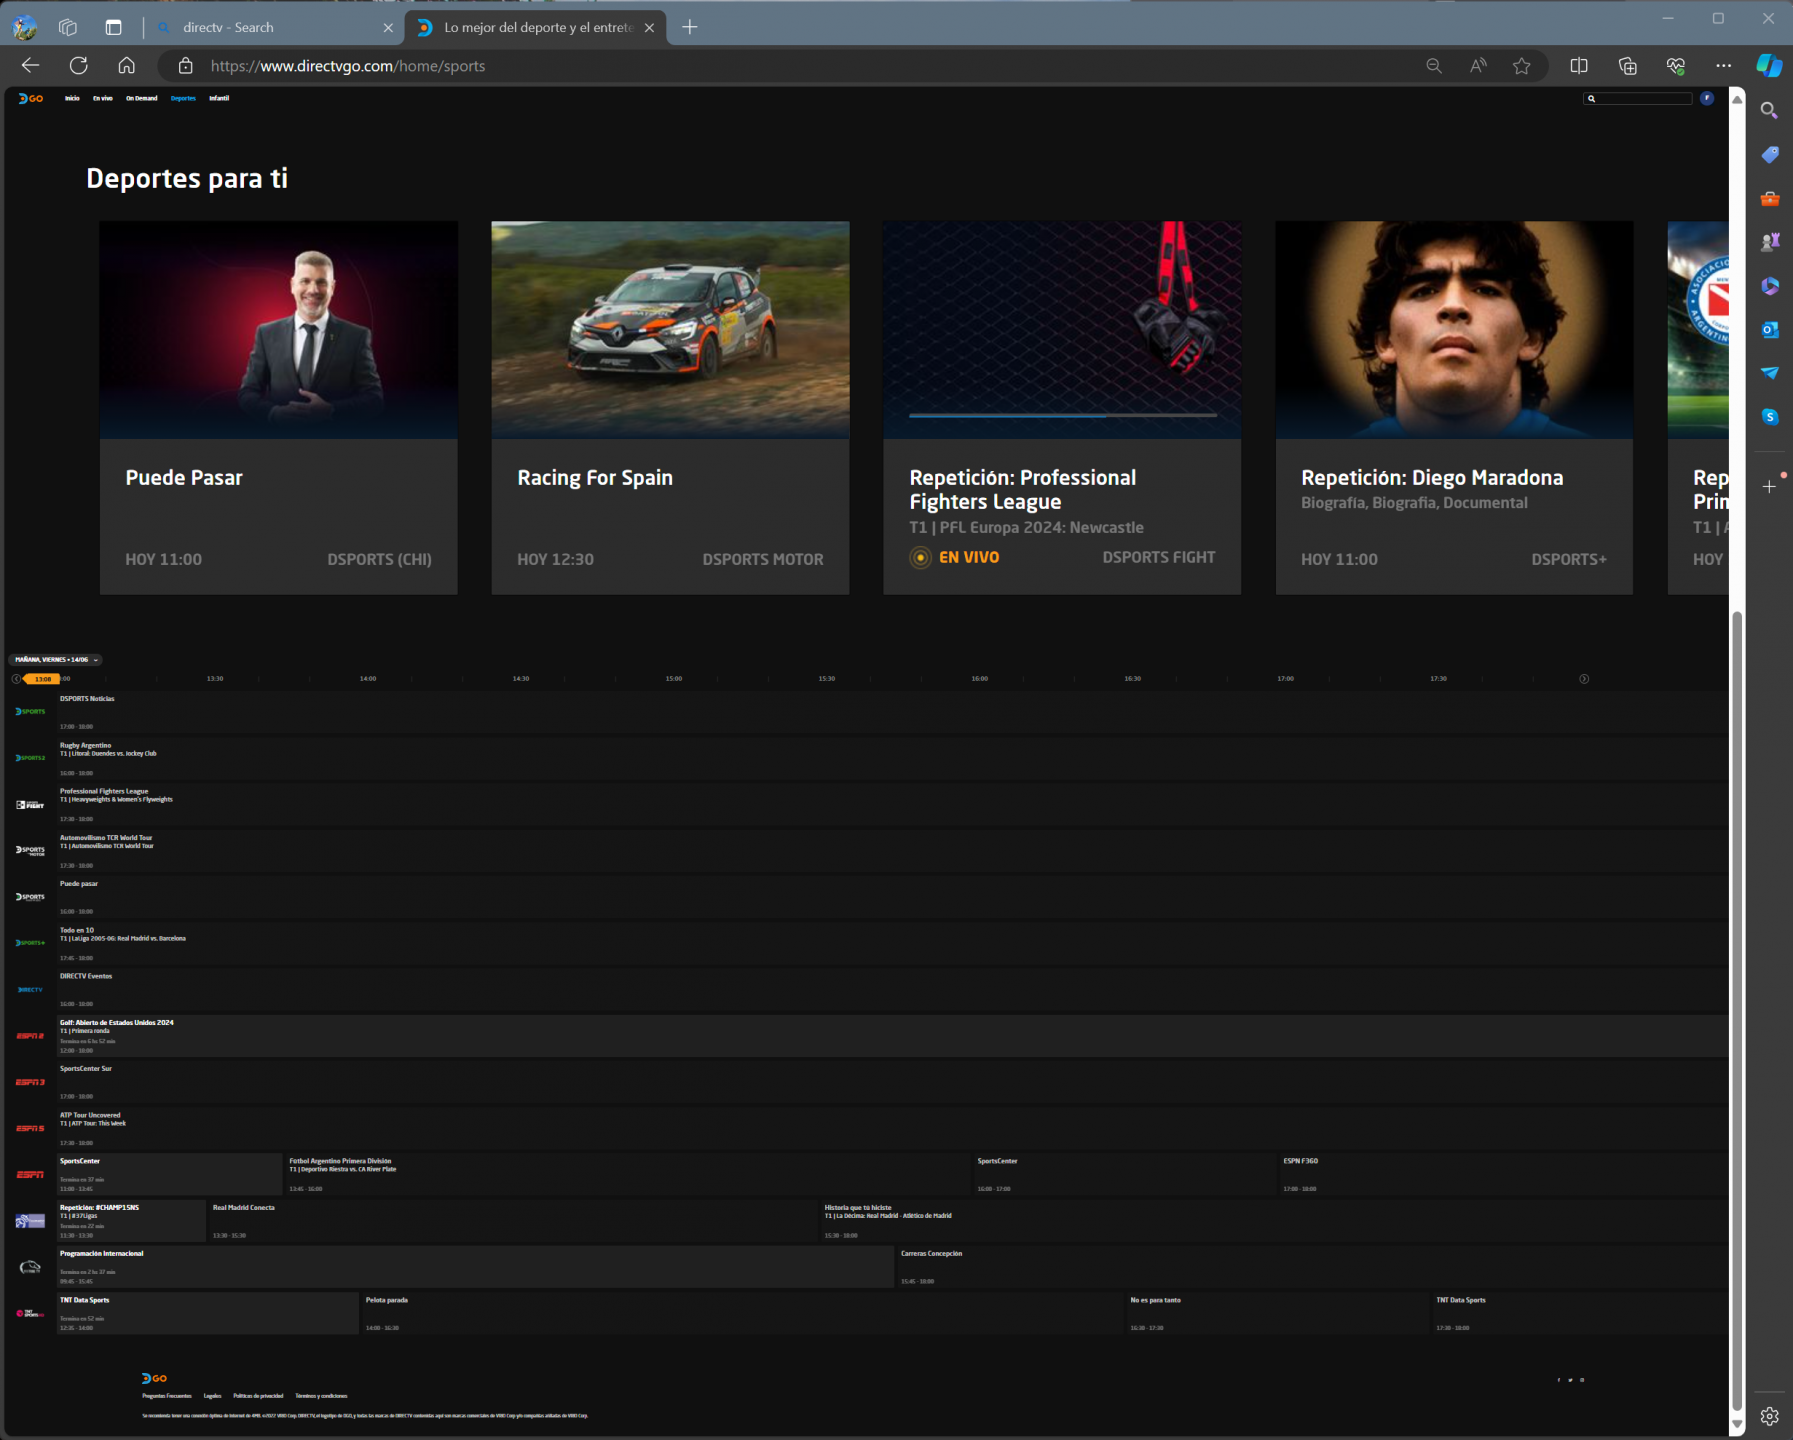Screen dimensions: 1793x1440
Task: Open No es para tanto program
Action: click(x=1278, y=1313)
